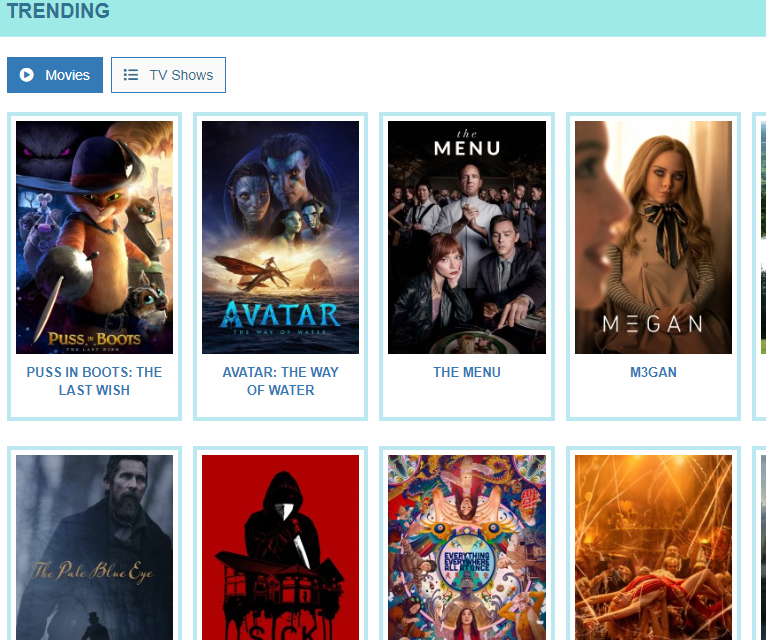
Task: Open the Avatar: The Way of Water poster
Action: click(280, 237)
